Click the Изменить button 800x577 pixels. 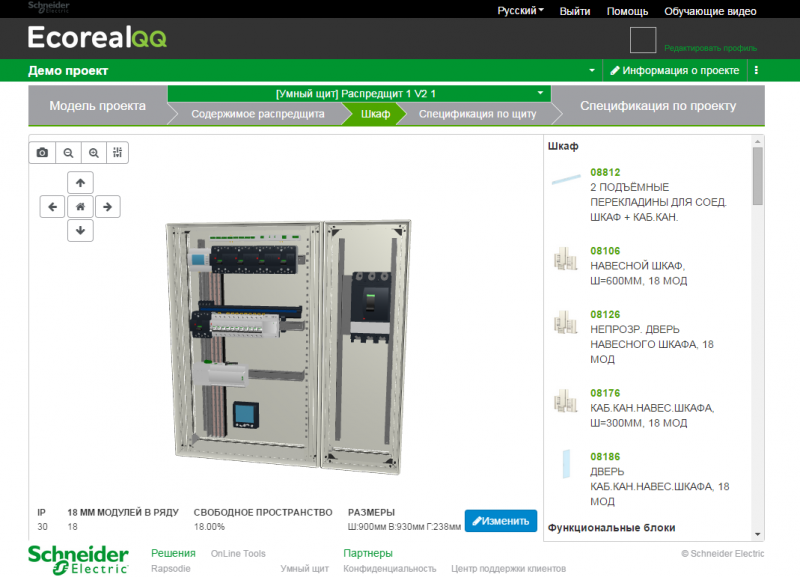pos(501,521)
